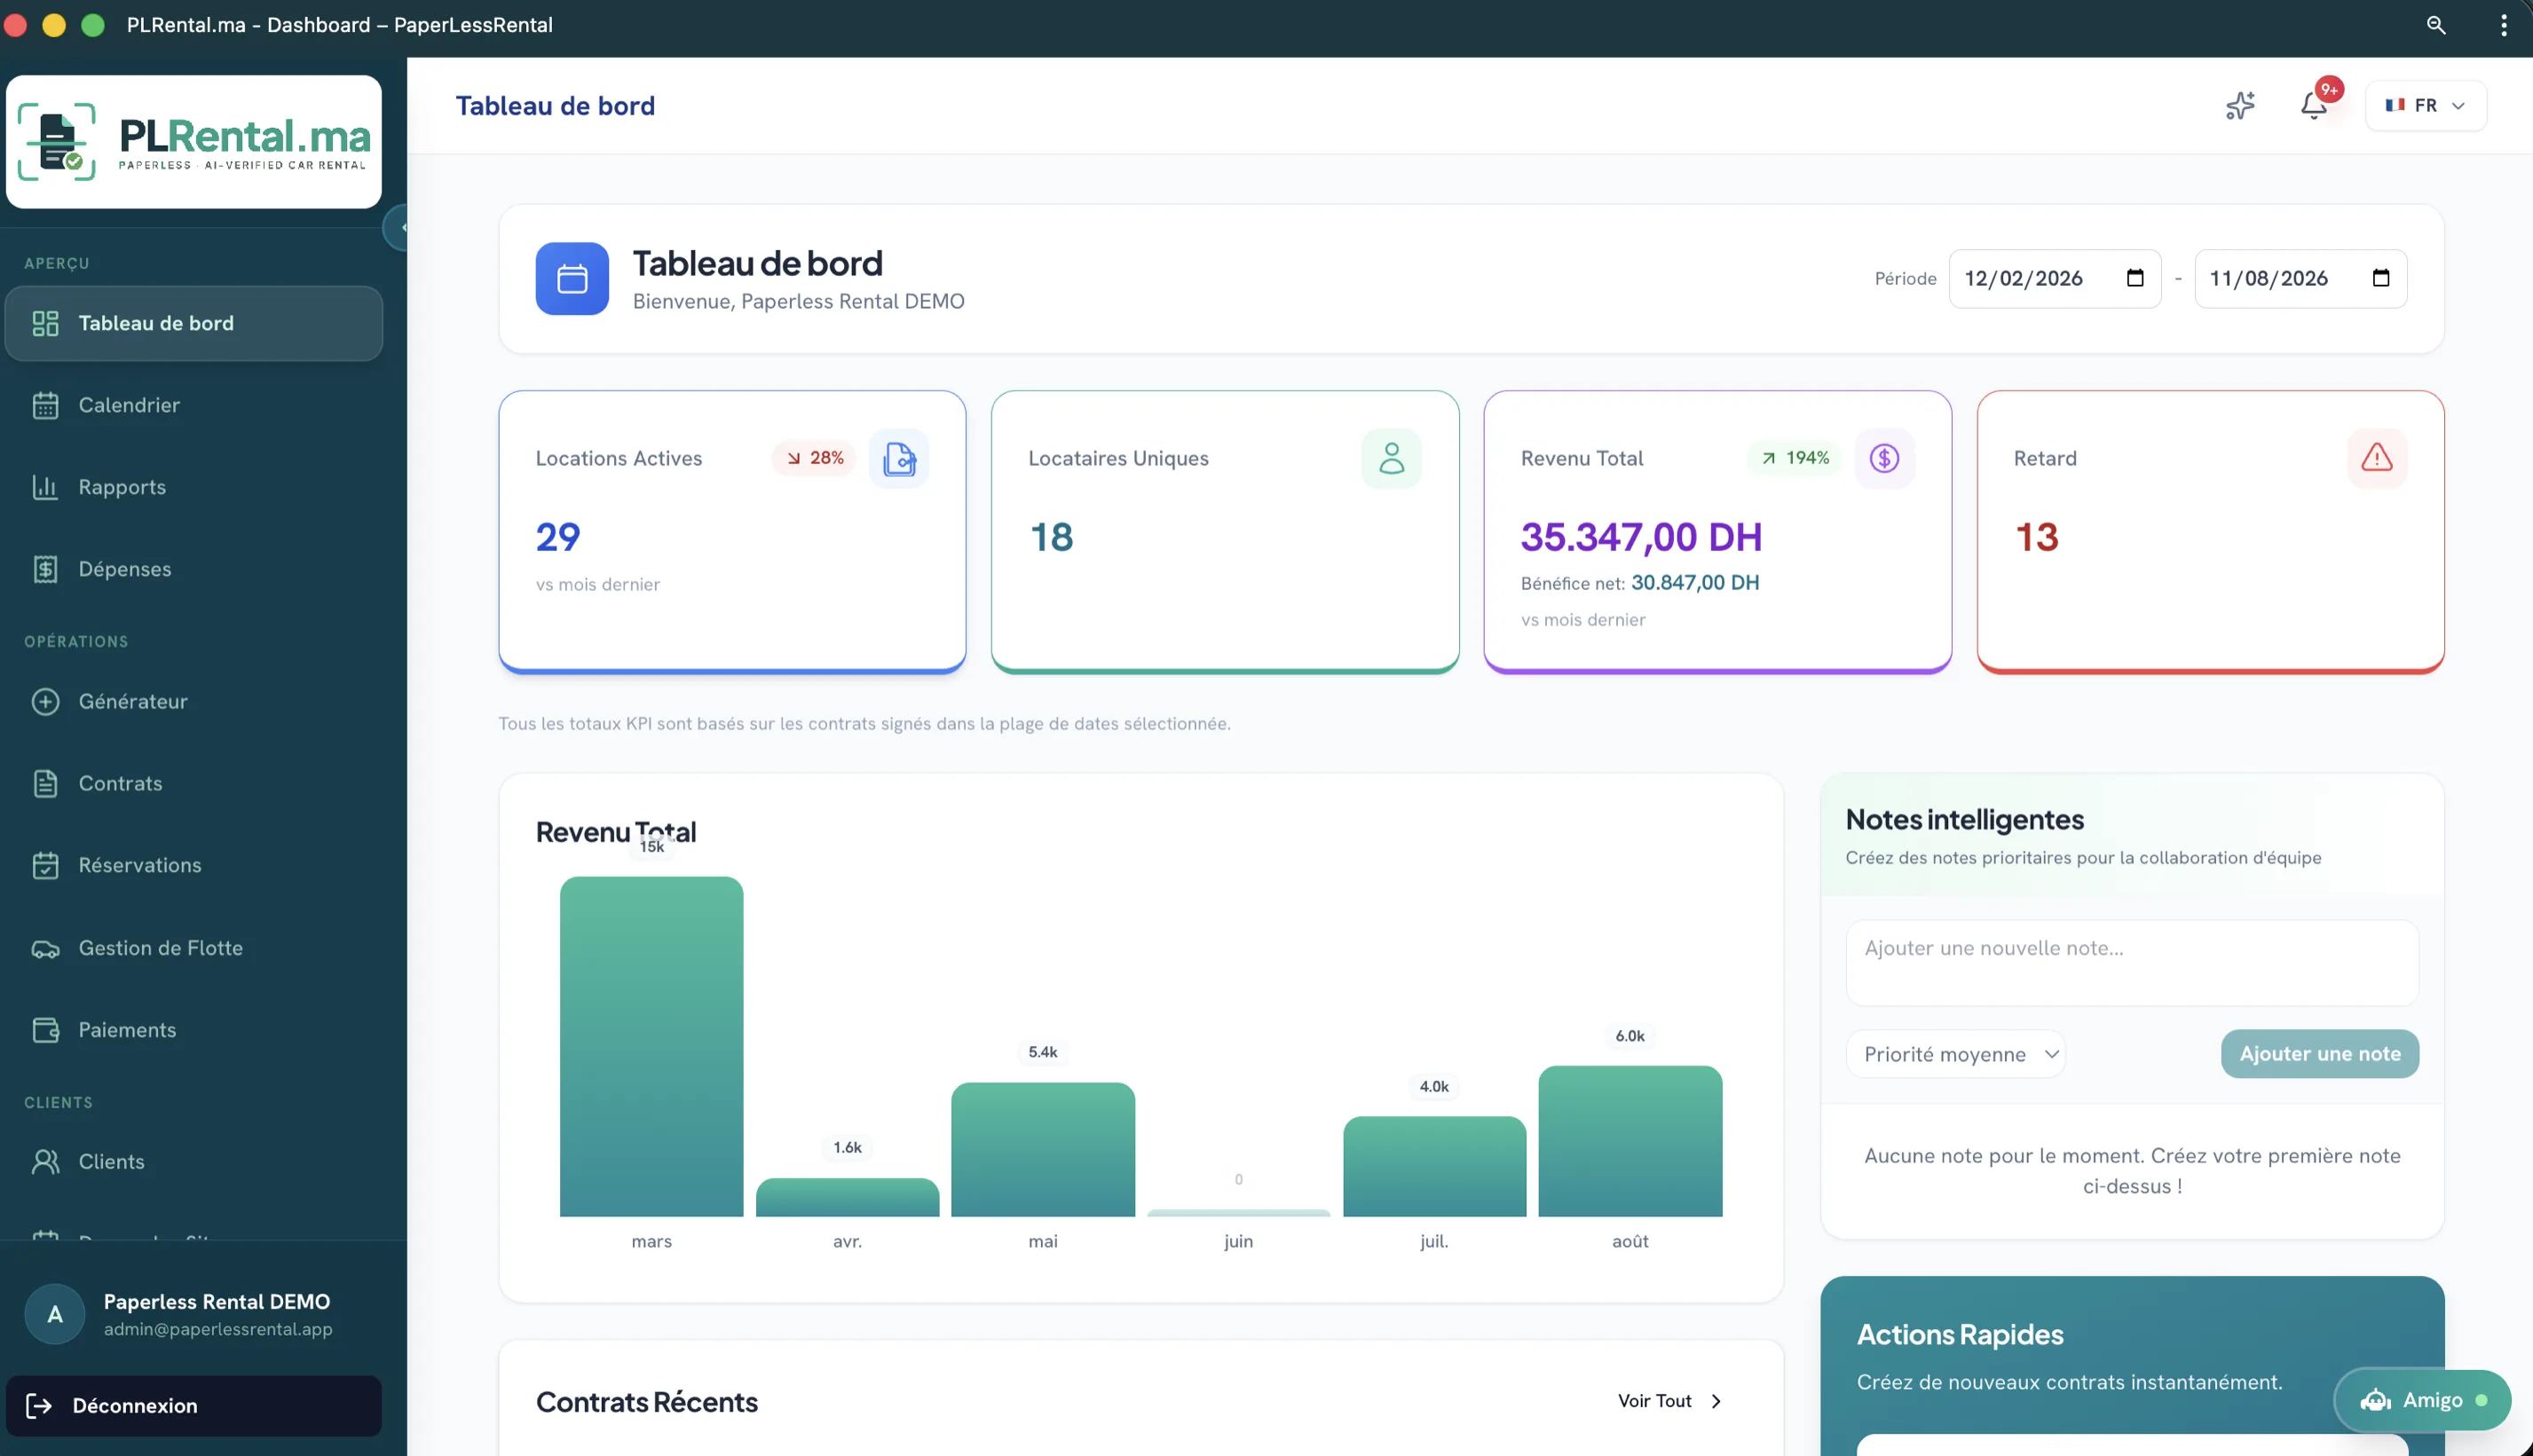Click the Déconnexion button
This screenshot has width=2533, height=1456.
coord(194,1406)
